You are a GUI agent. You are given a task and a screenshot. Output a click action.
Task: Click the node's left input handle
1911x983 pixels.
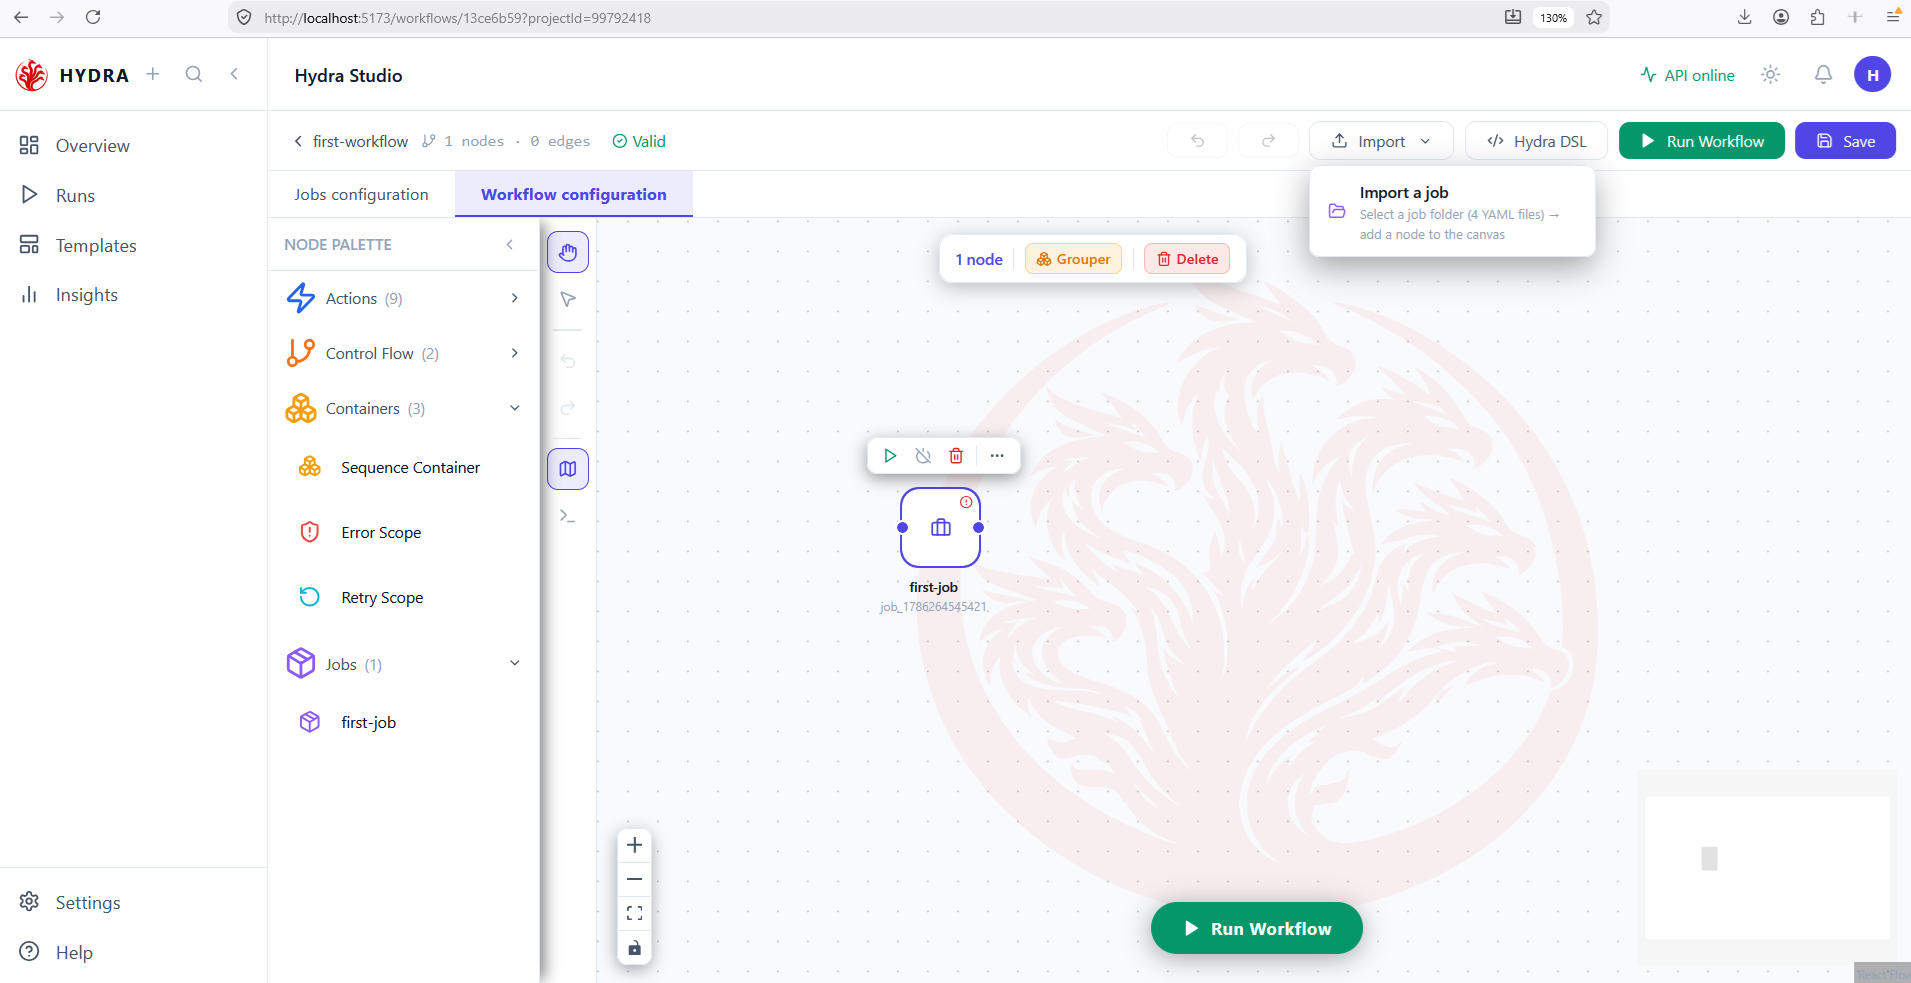(x=902, y=527)
